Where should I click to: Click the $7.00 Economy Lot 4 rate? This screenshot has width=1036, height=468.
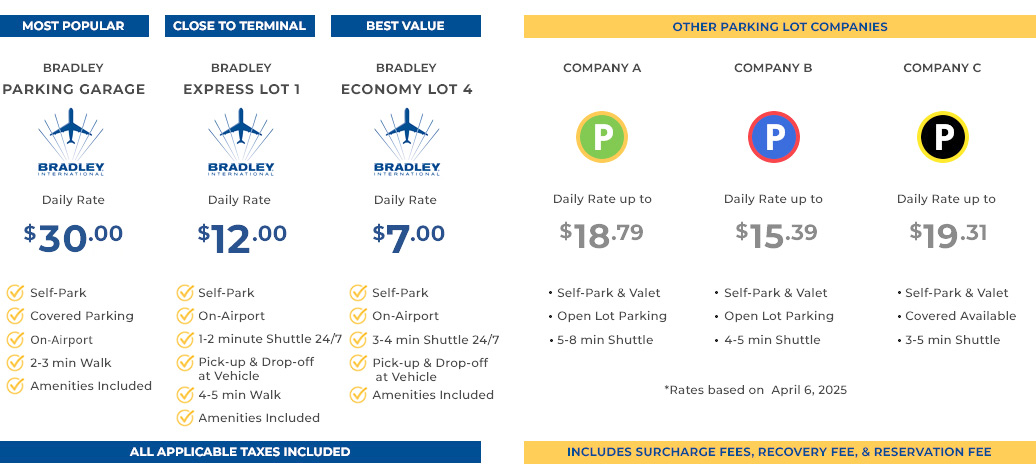408,237
